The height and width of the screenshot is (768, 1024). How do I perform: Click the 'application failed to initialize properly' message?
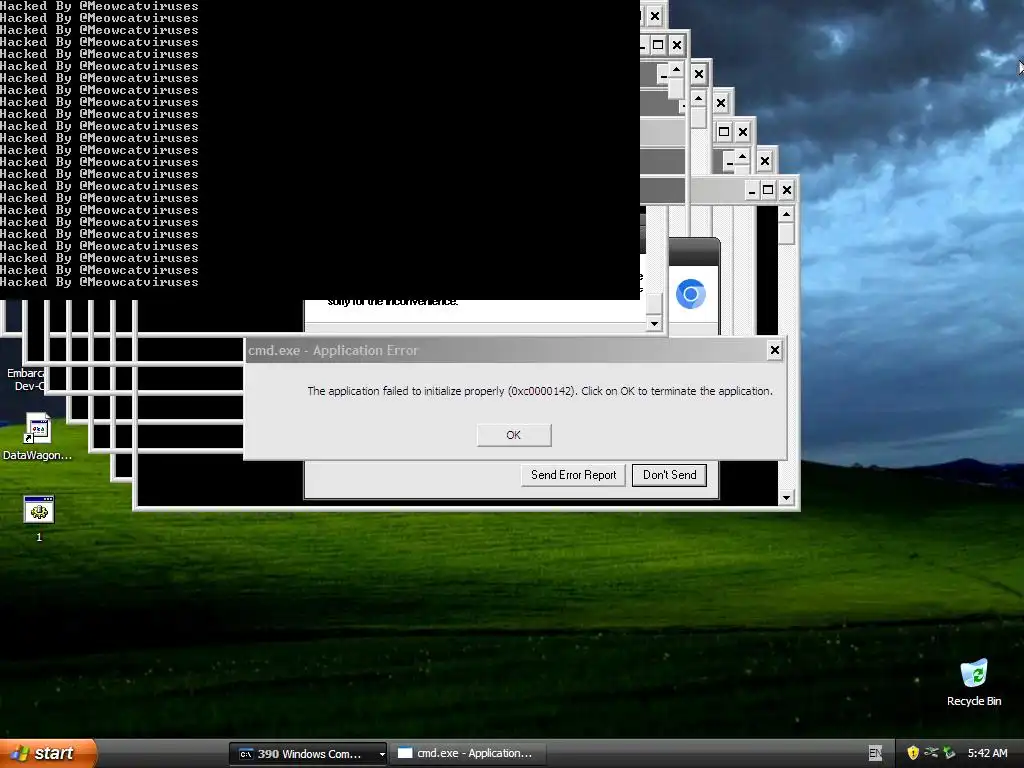click(540, 391)
